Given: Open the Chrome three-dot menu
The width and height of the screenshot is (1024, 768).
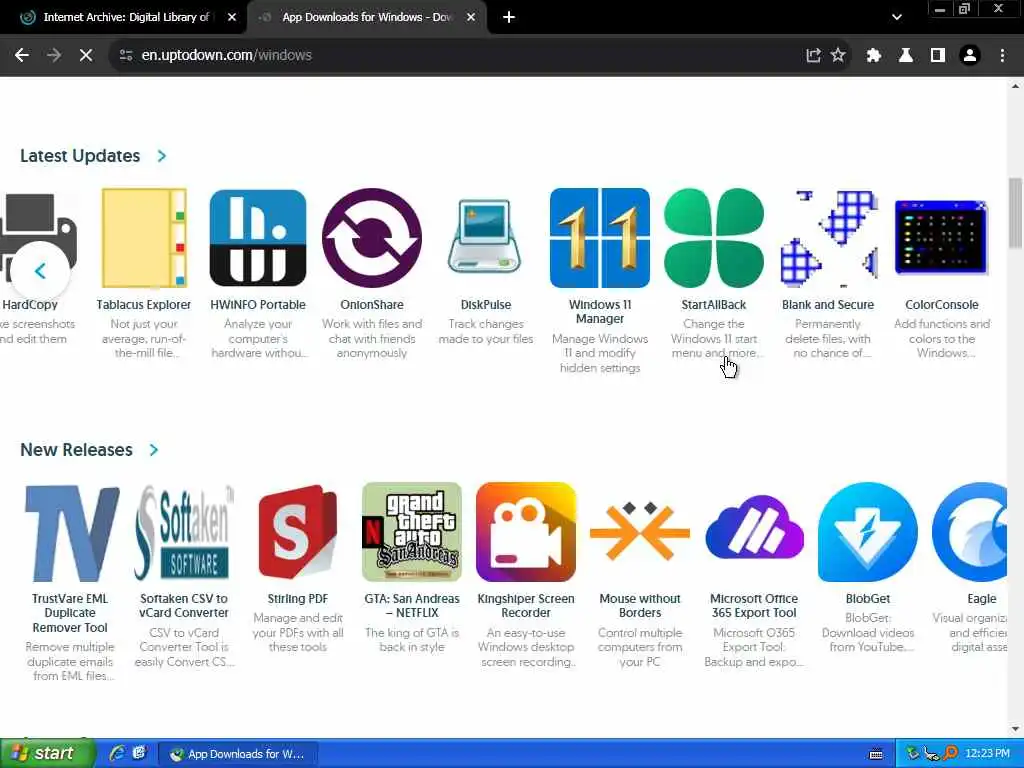Looking at the screenshot, I should (x=1002, y=56).
